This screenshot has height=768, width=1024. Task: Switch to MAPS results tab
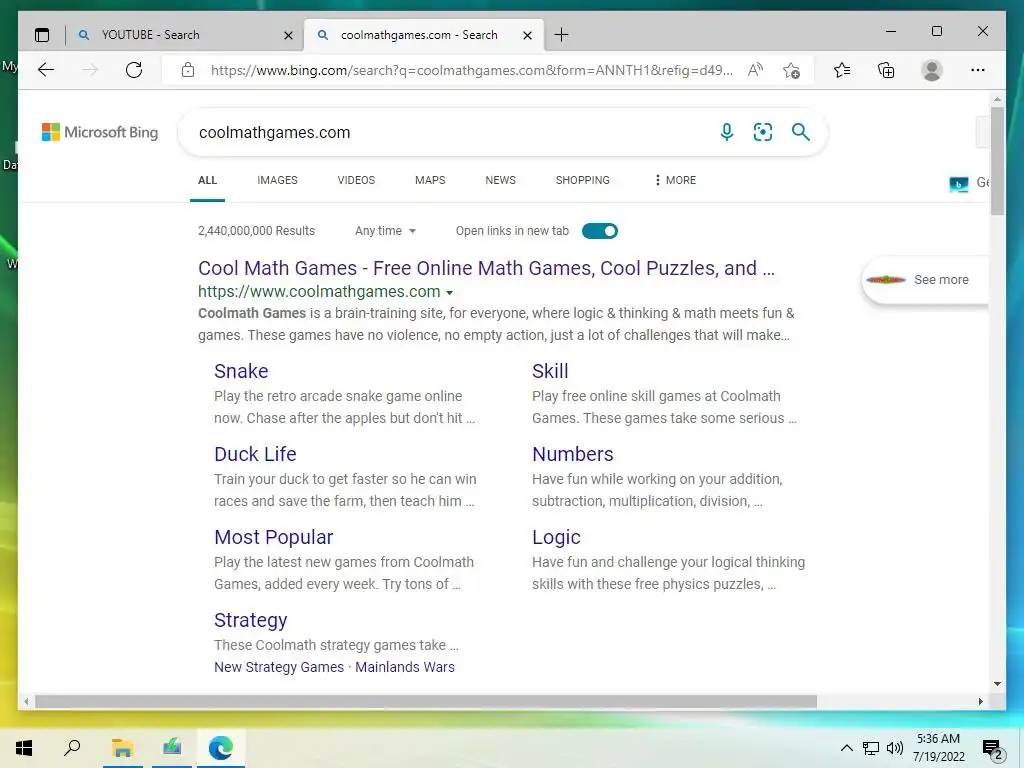(430, 180)
